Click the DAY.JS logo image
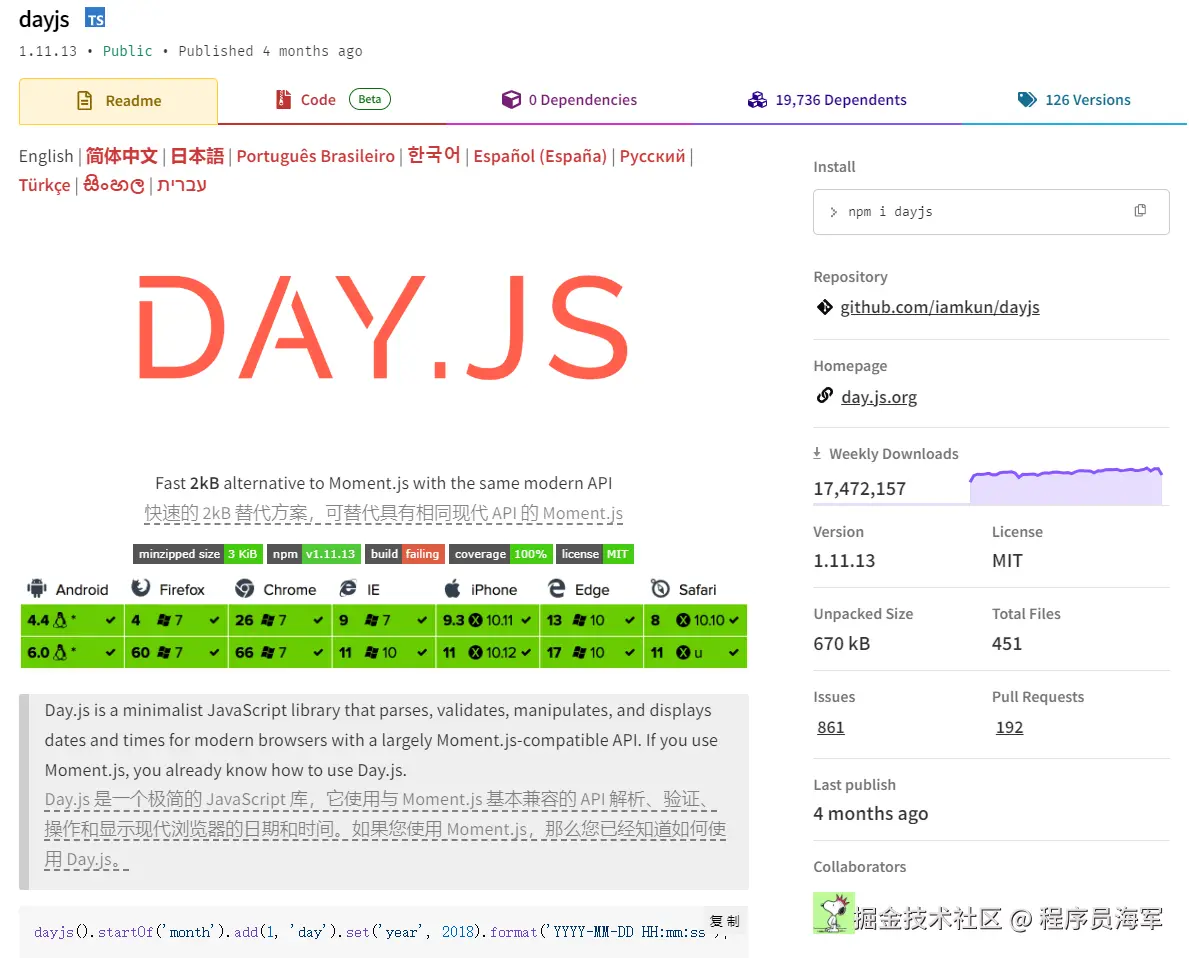This screenshot has height=958, width=1189. click(383, 327)
